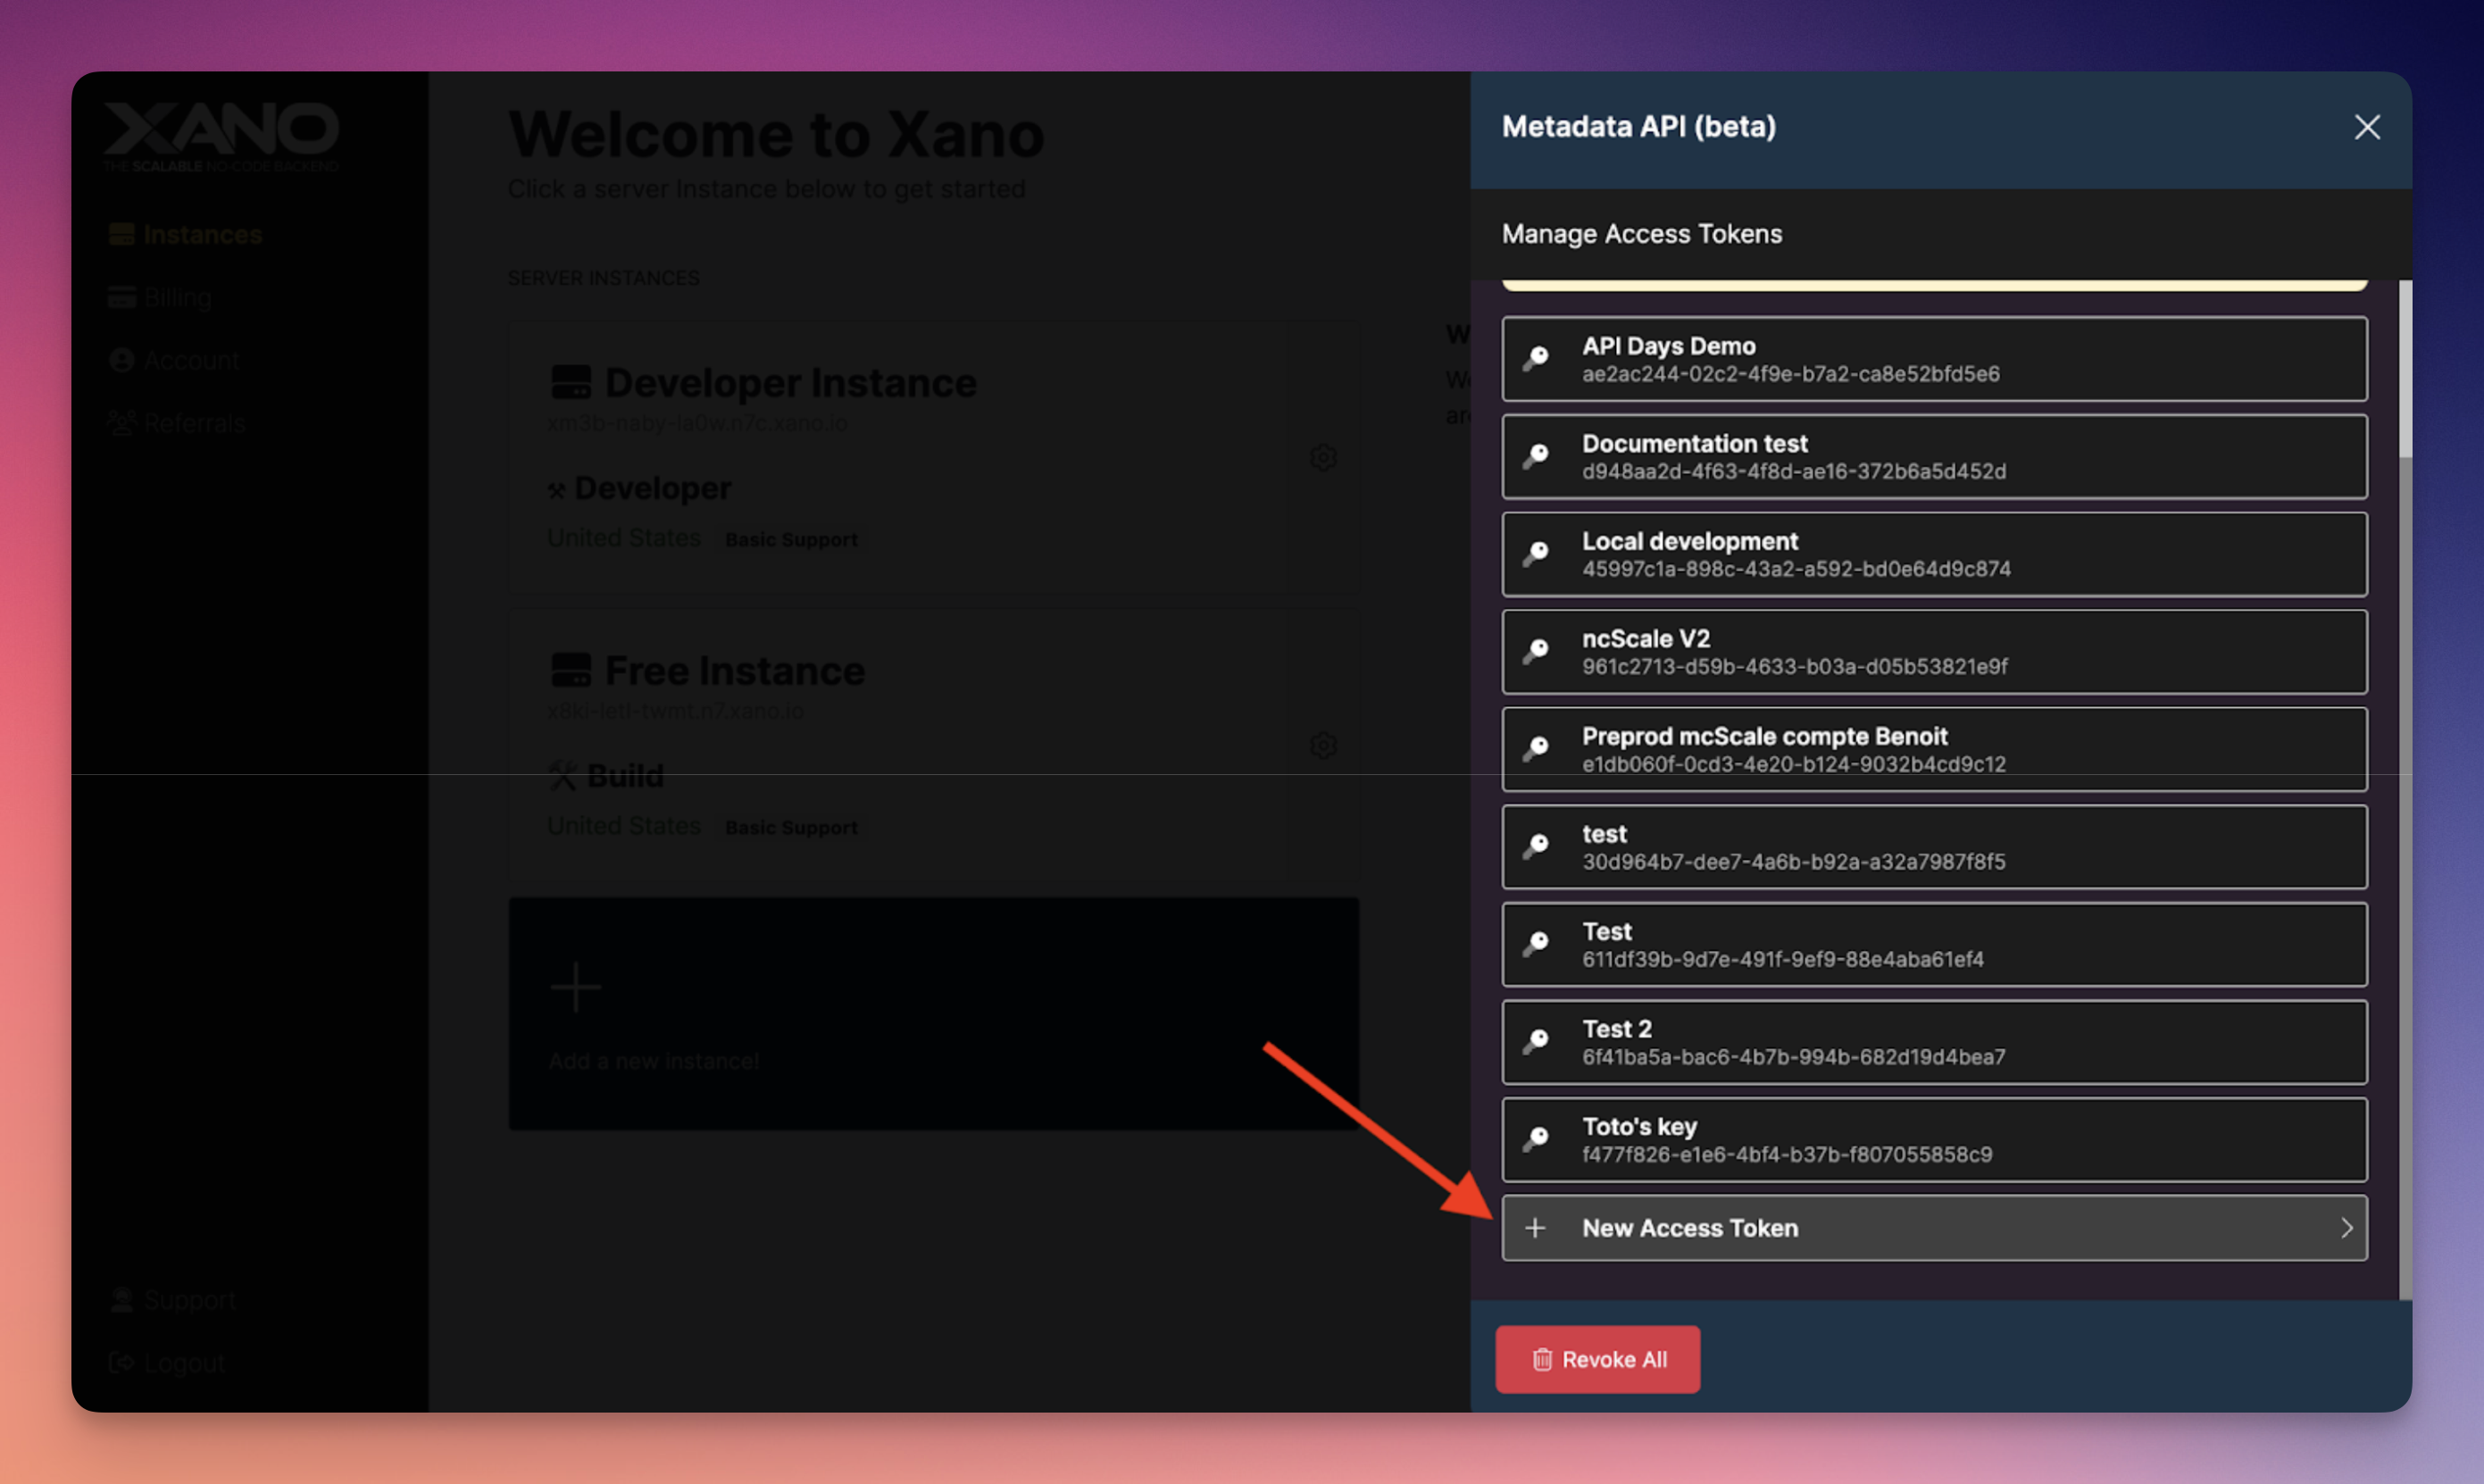
Task: Click the Xano logo
Action: [x=221, y=137]
